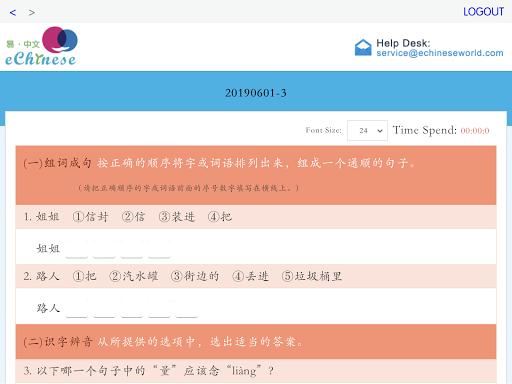The width and height of the screenshot is (512, 384).
Task: Open the eChinese logo home link
Action: [41, 46]
